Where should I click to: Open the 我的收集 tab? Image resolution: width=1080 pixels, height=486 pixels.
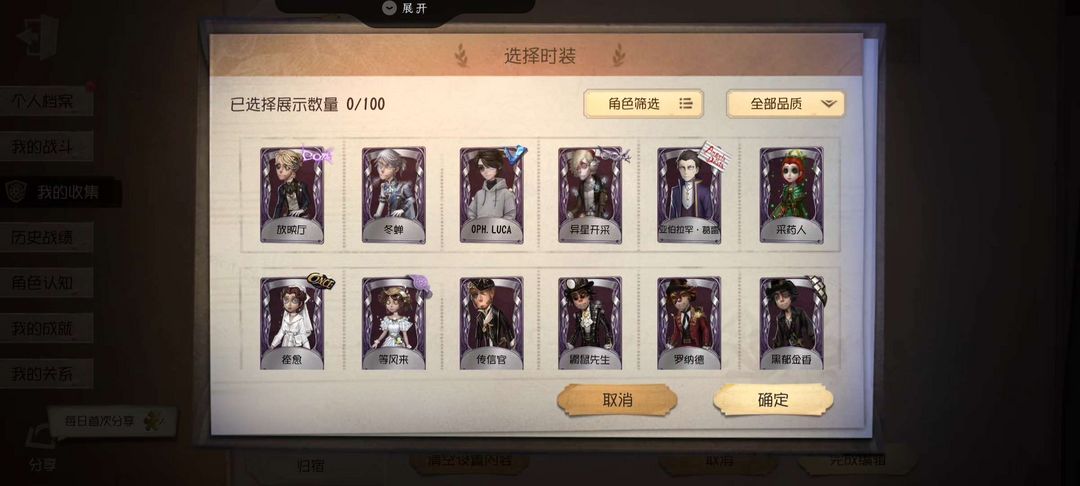pos(61,192)
